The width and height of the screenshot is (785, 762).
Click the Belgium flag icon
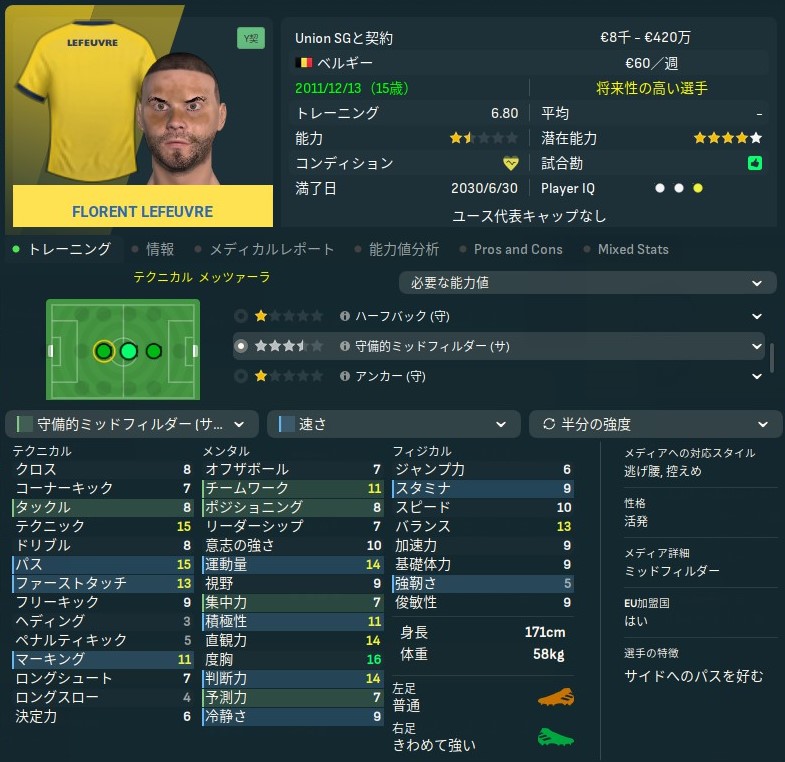[303, 63]
